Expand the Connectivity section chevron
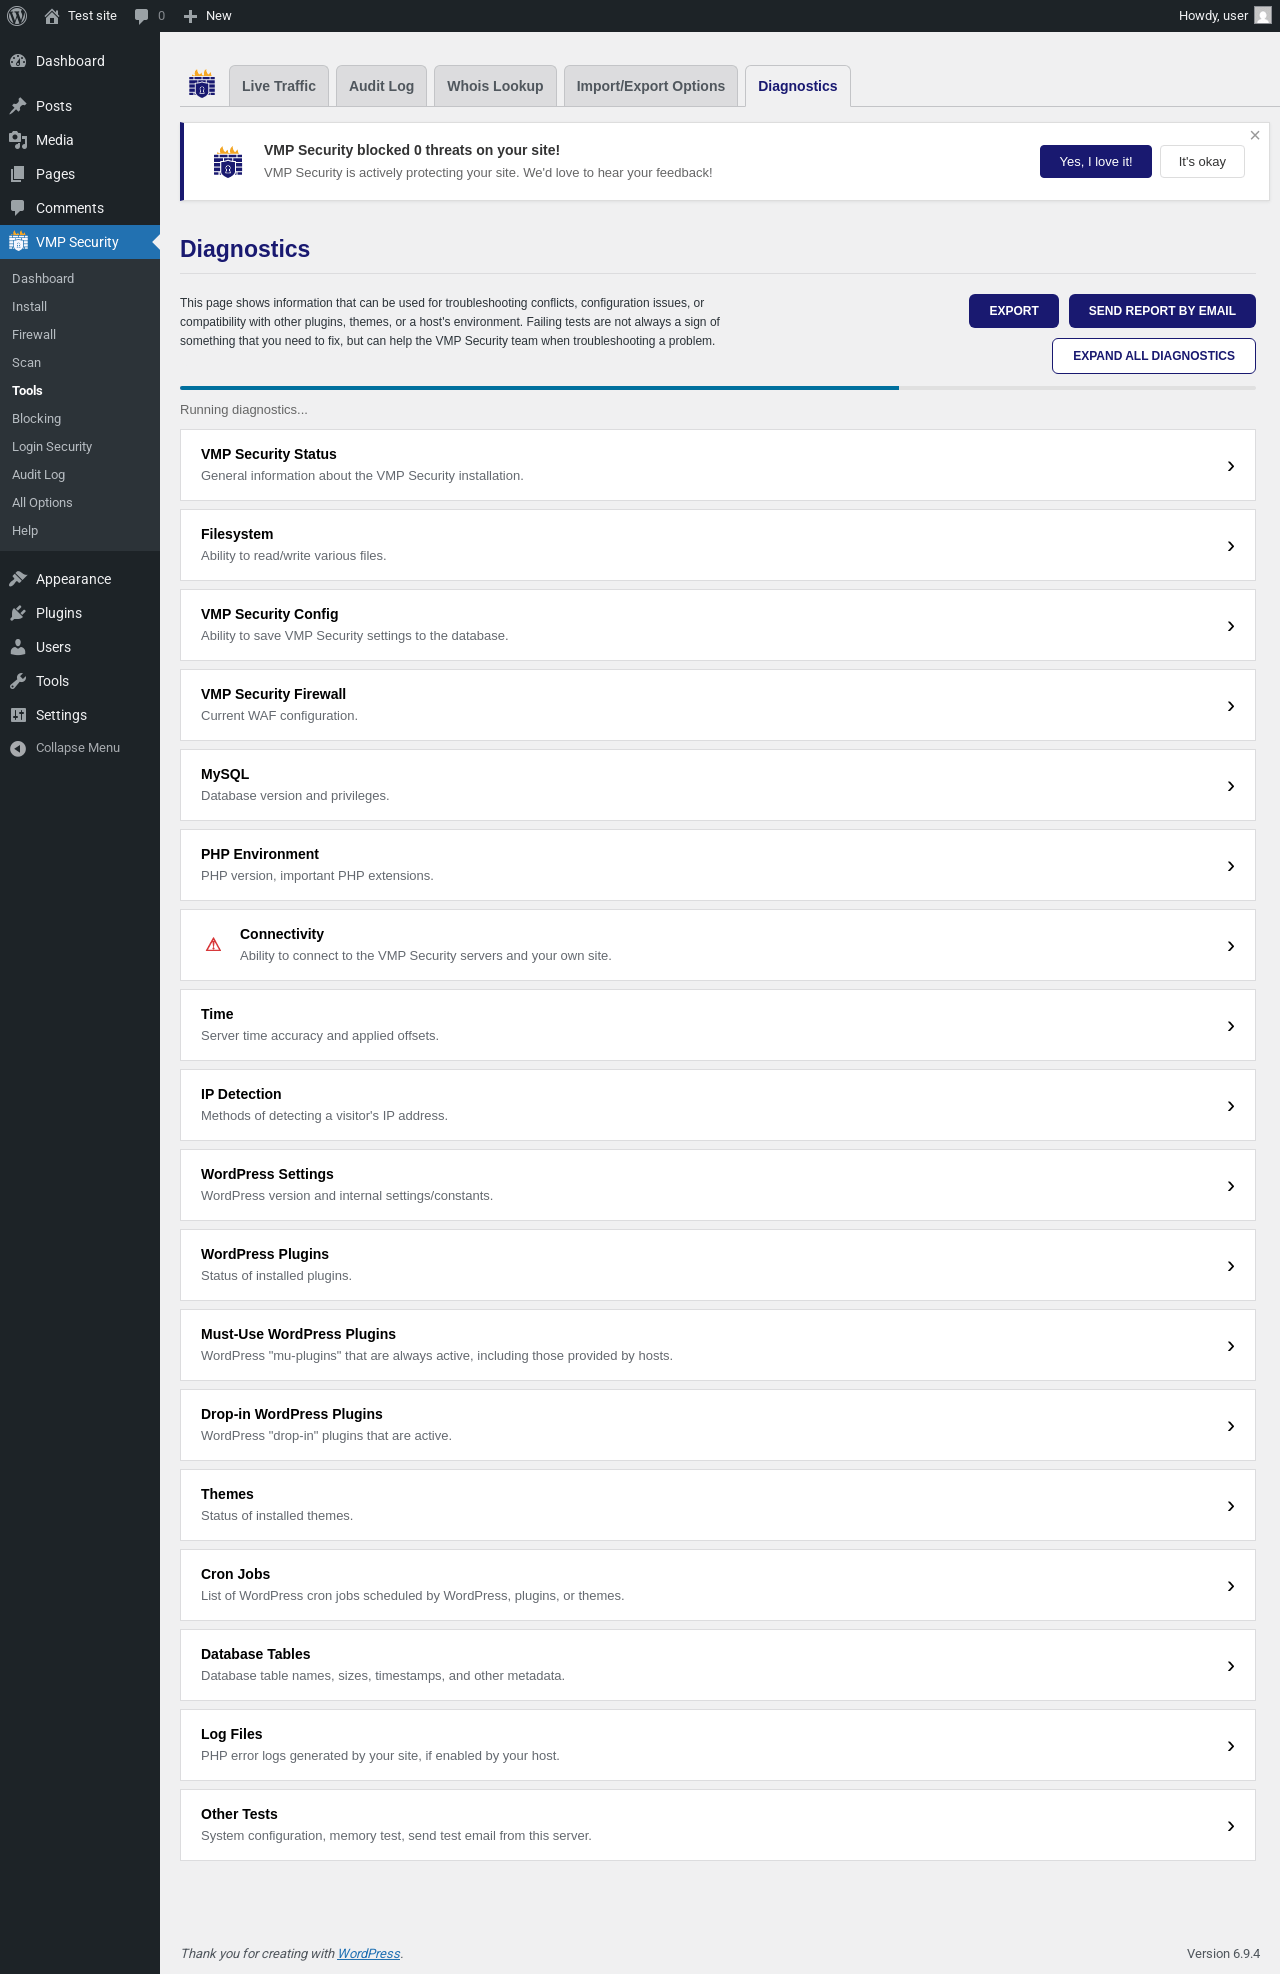This screenshot has width=1280, height=1974. (x=1231, y=946)
